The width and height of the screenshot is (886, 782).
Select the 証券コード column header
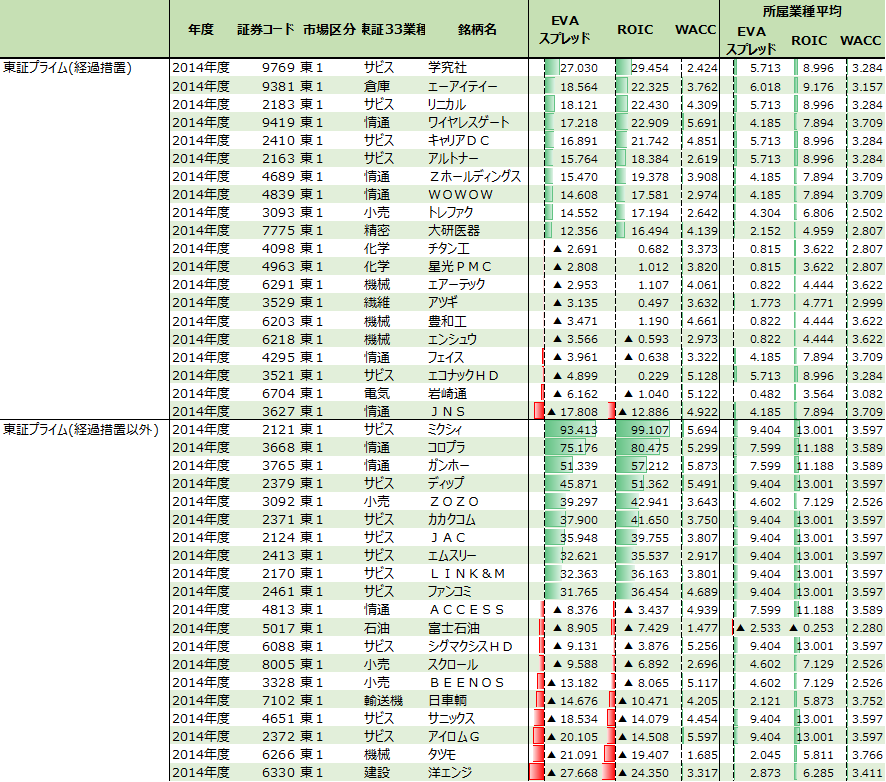(x=264, y=30)
